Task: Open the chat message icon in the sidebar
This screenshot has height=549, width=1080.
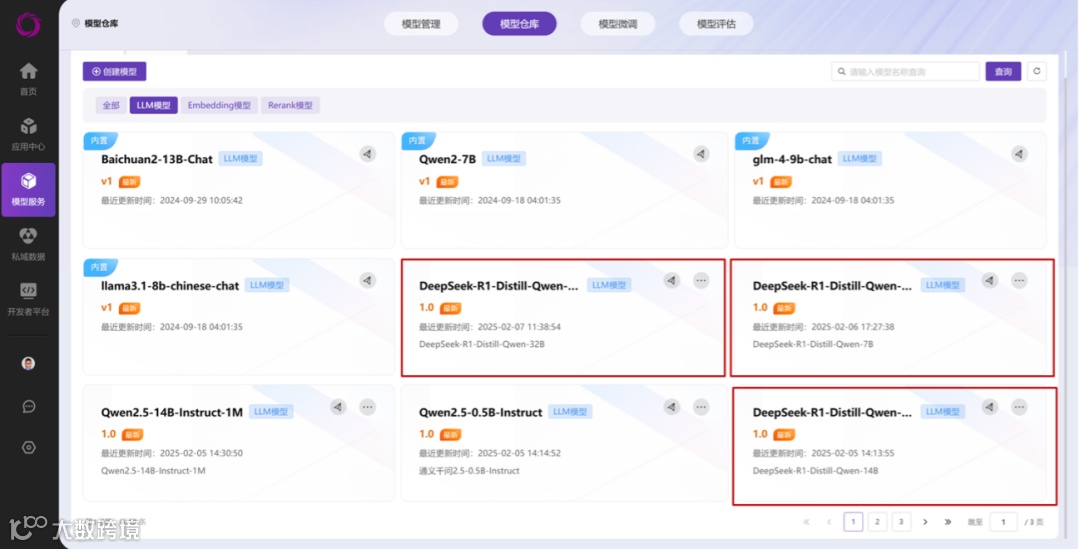Action: coord(28,406)
